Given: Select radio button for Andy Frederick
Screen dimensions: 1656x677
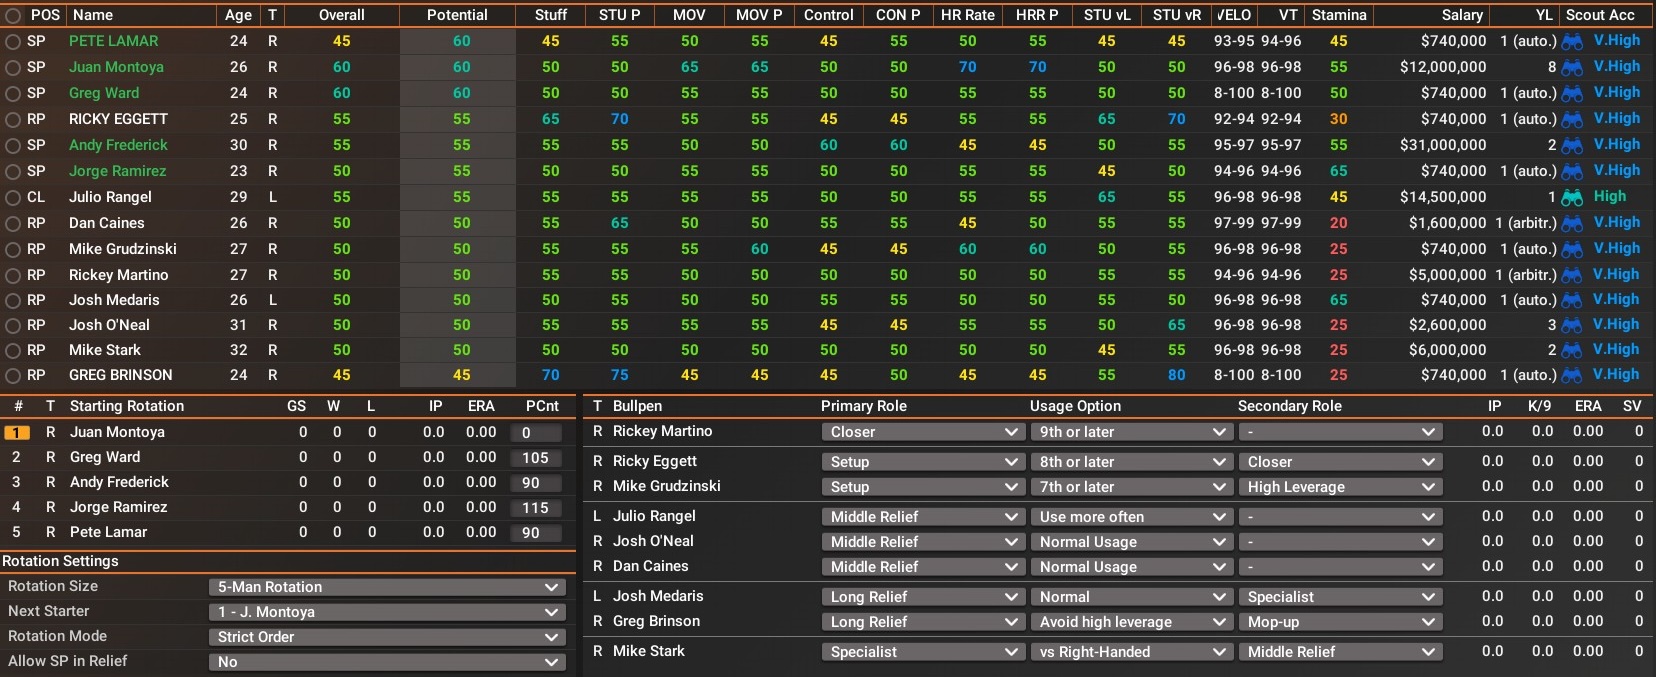Looking at the screenshot, I should [x=13, y=146].
